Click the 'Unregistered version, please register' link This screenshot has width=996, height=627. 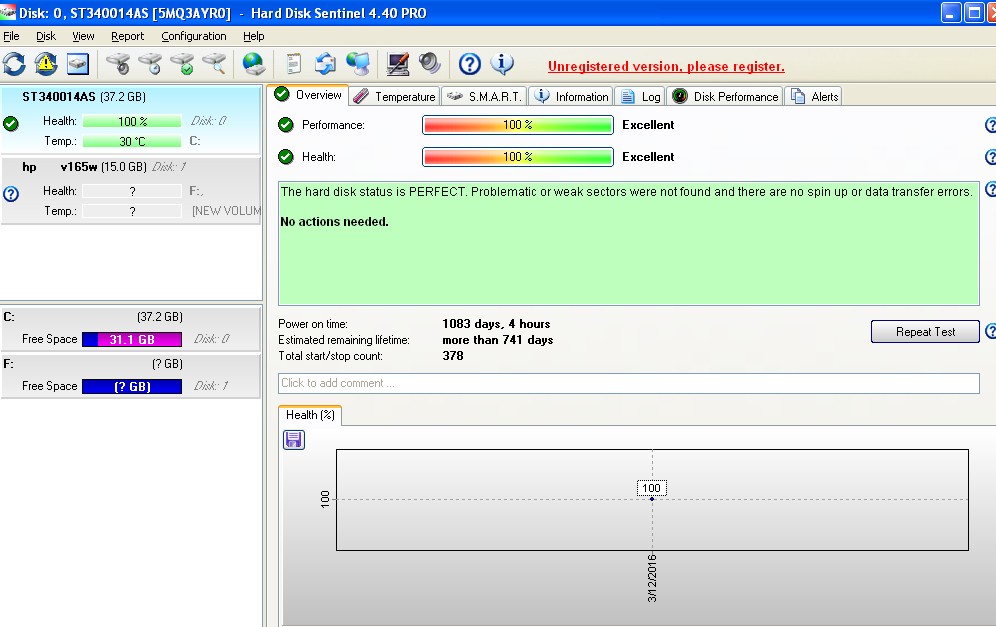point(666,66)
